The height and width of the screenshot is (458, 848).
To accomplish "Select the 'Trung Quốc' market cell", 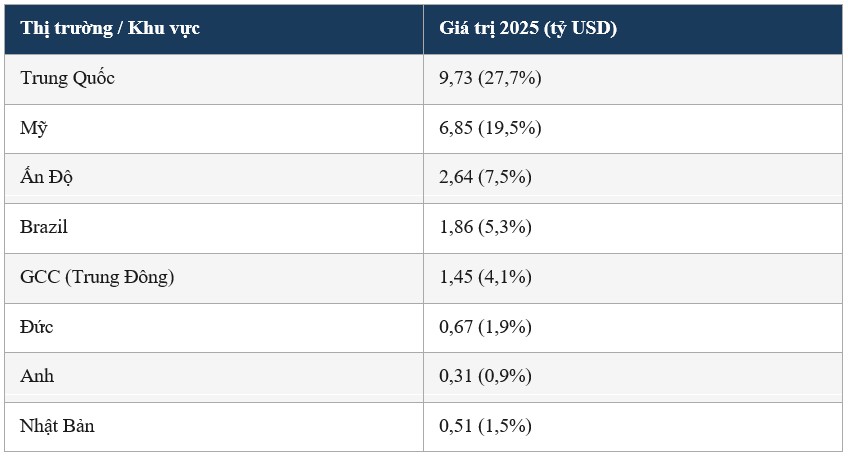I will point(67,78).
